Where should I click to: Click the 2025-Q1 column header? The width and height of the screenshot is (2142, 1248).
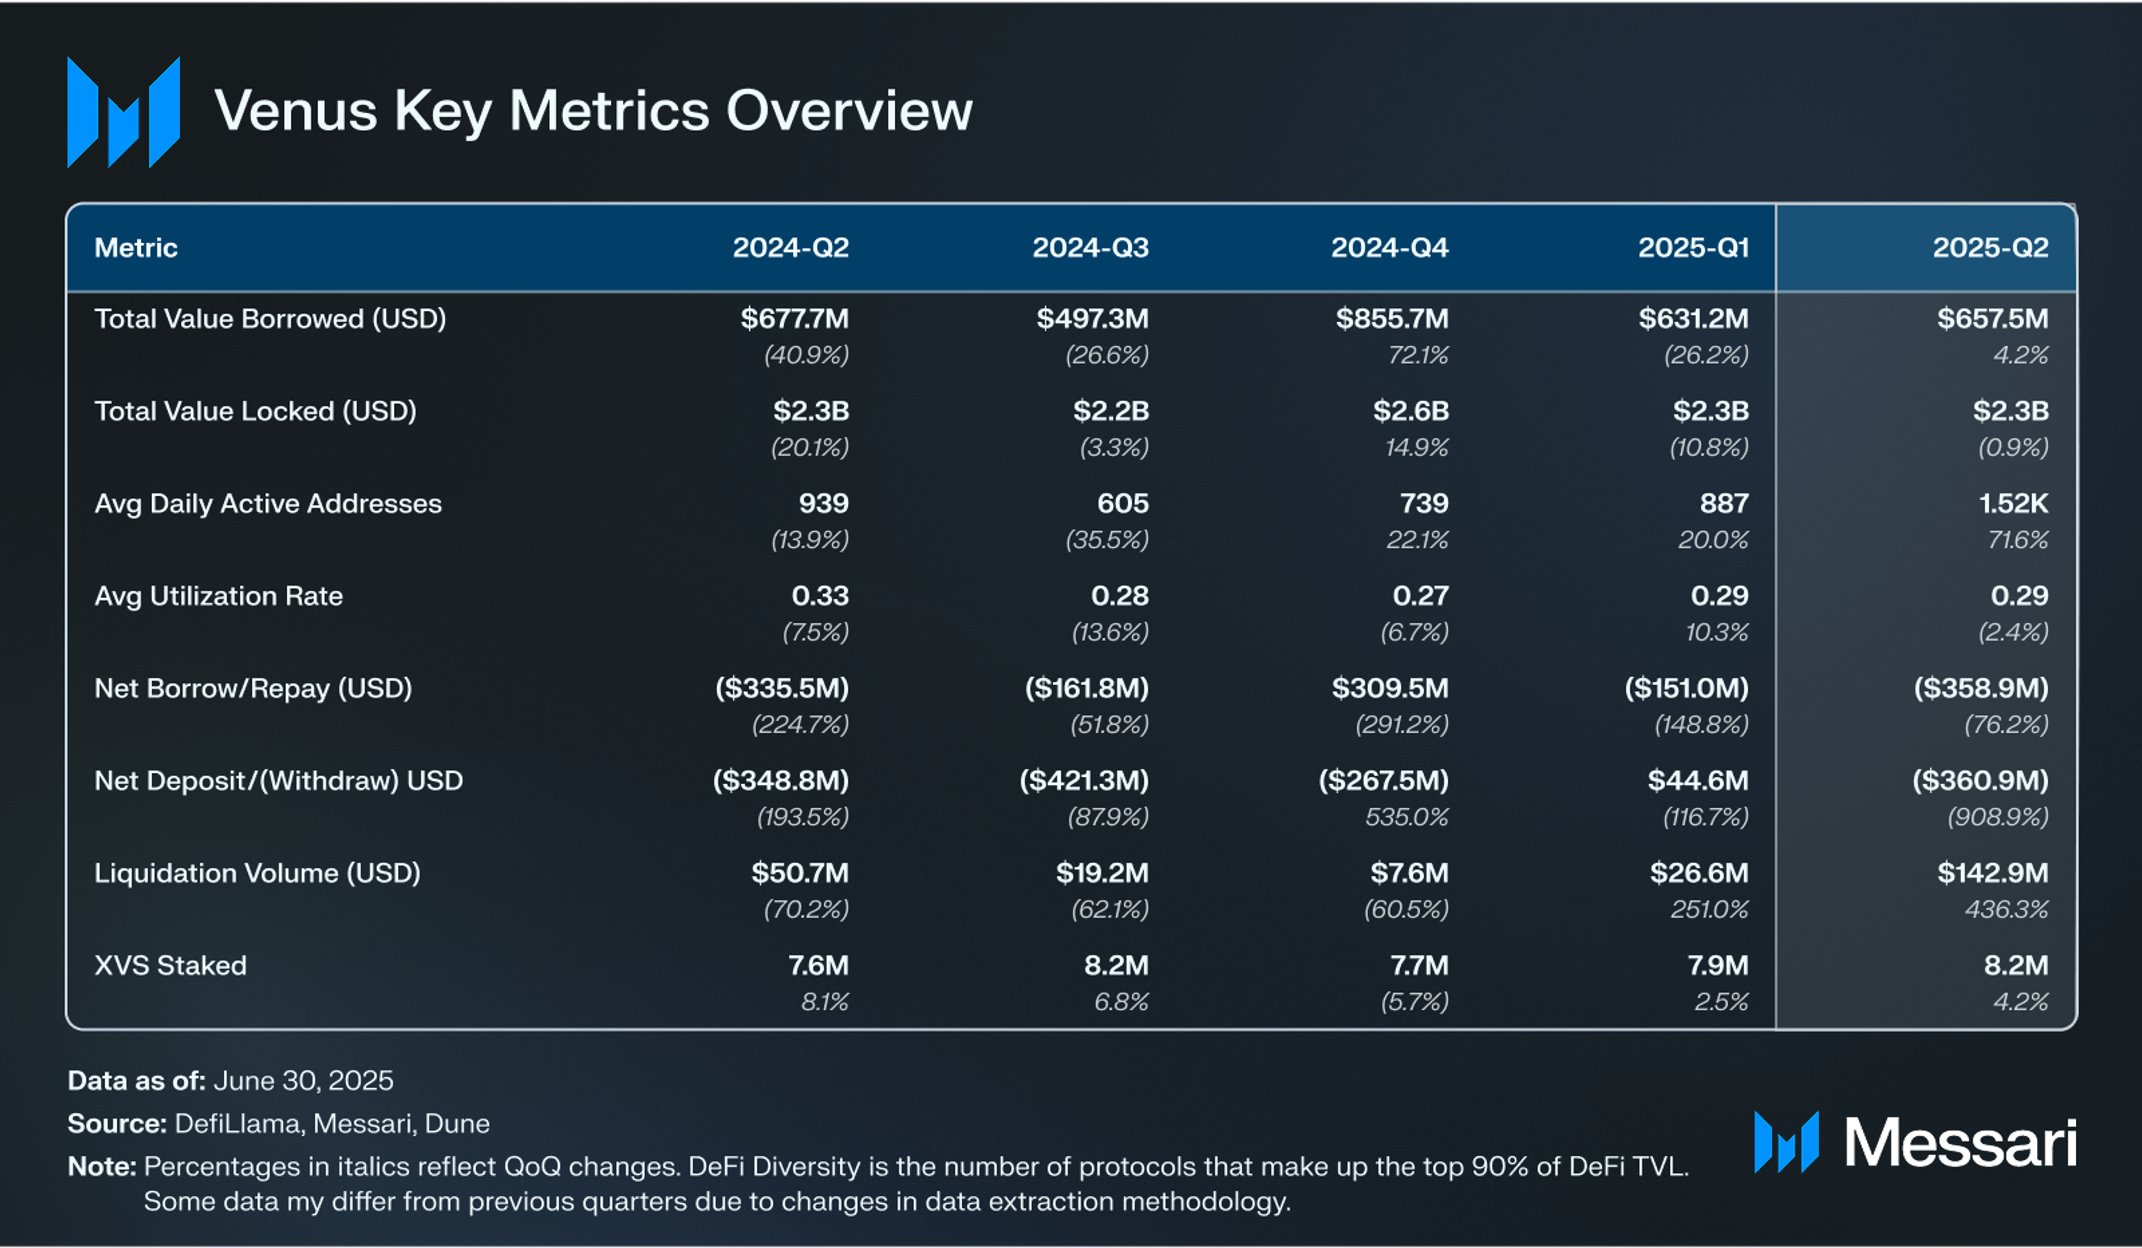pos(1693,248)
